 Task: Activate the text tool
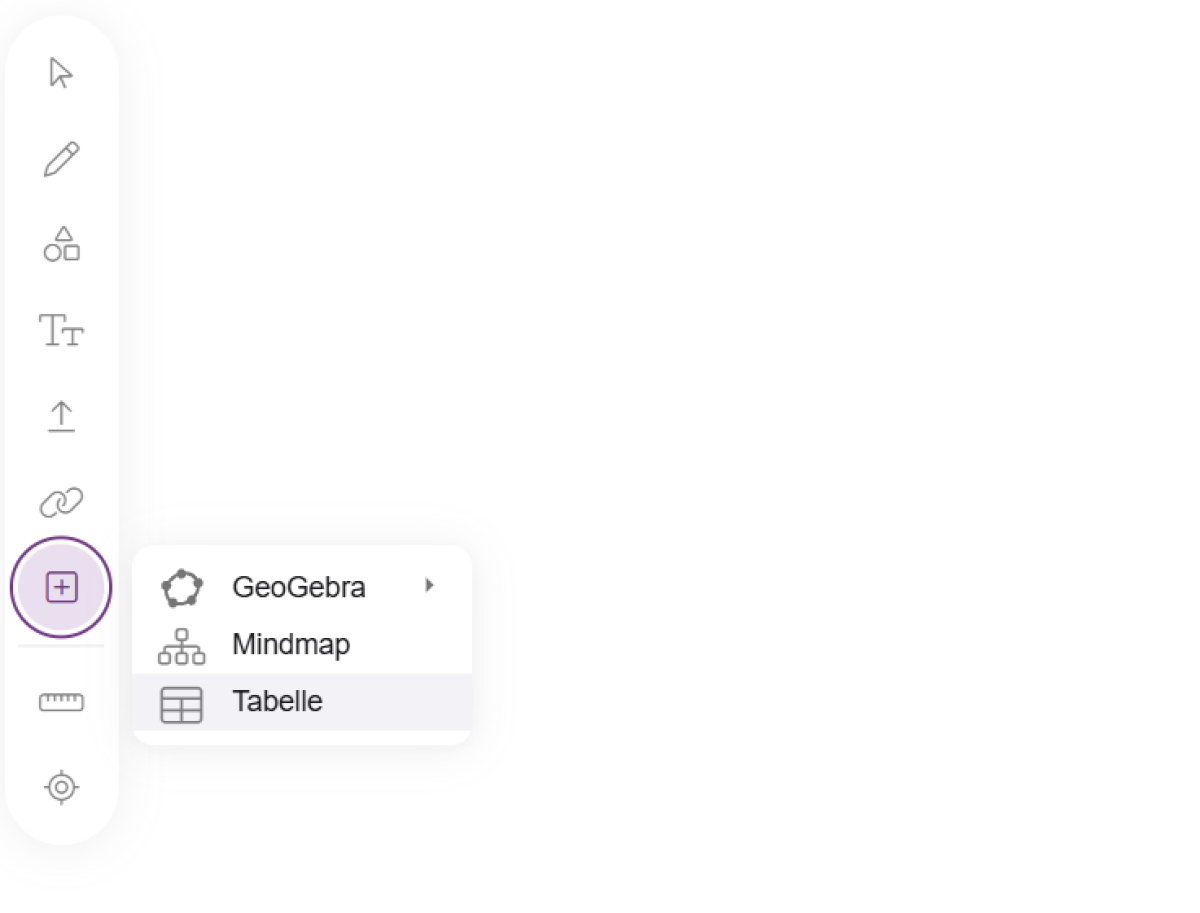tap(61, 330)
